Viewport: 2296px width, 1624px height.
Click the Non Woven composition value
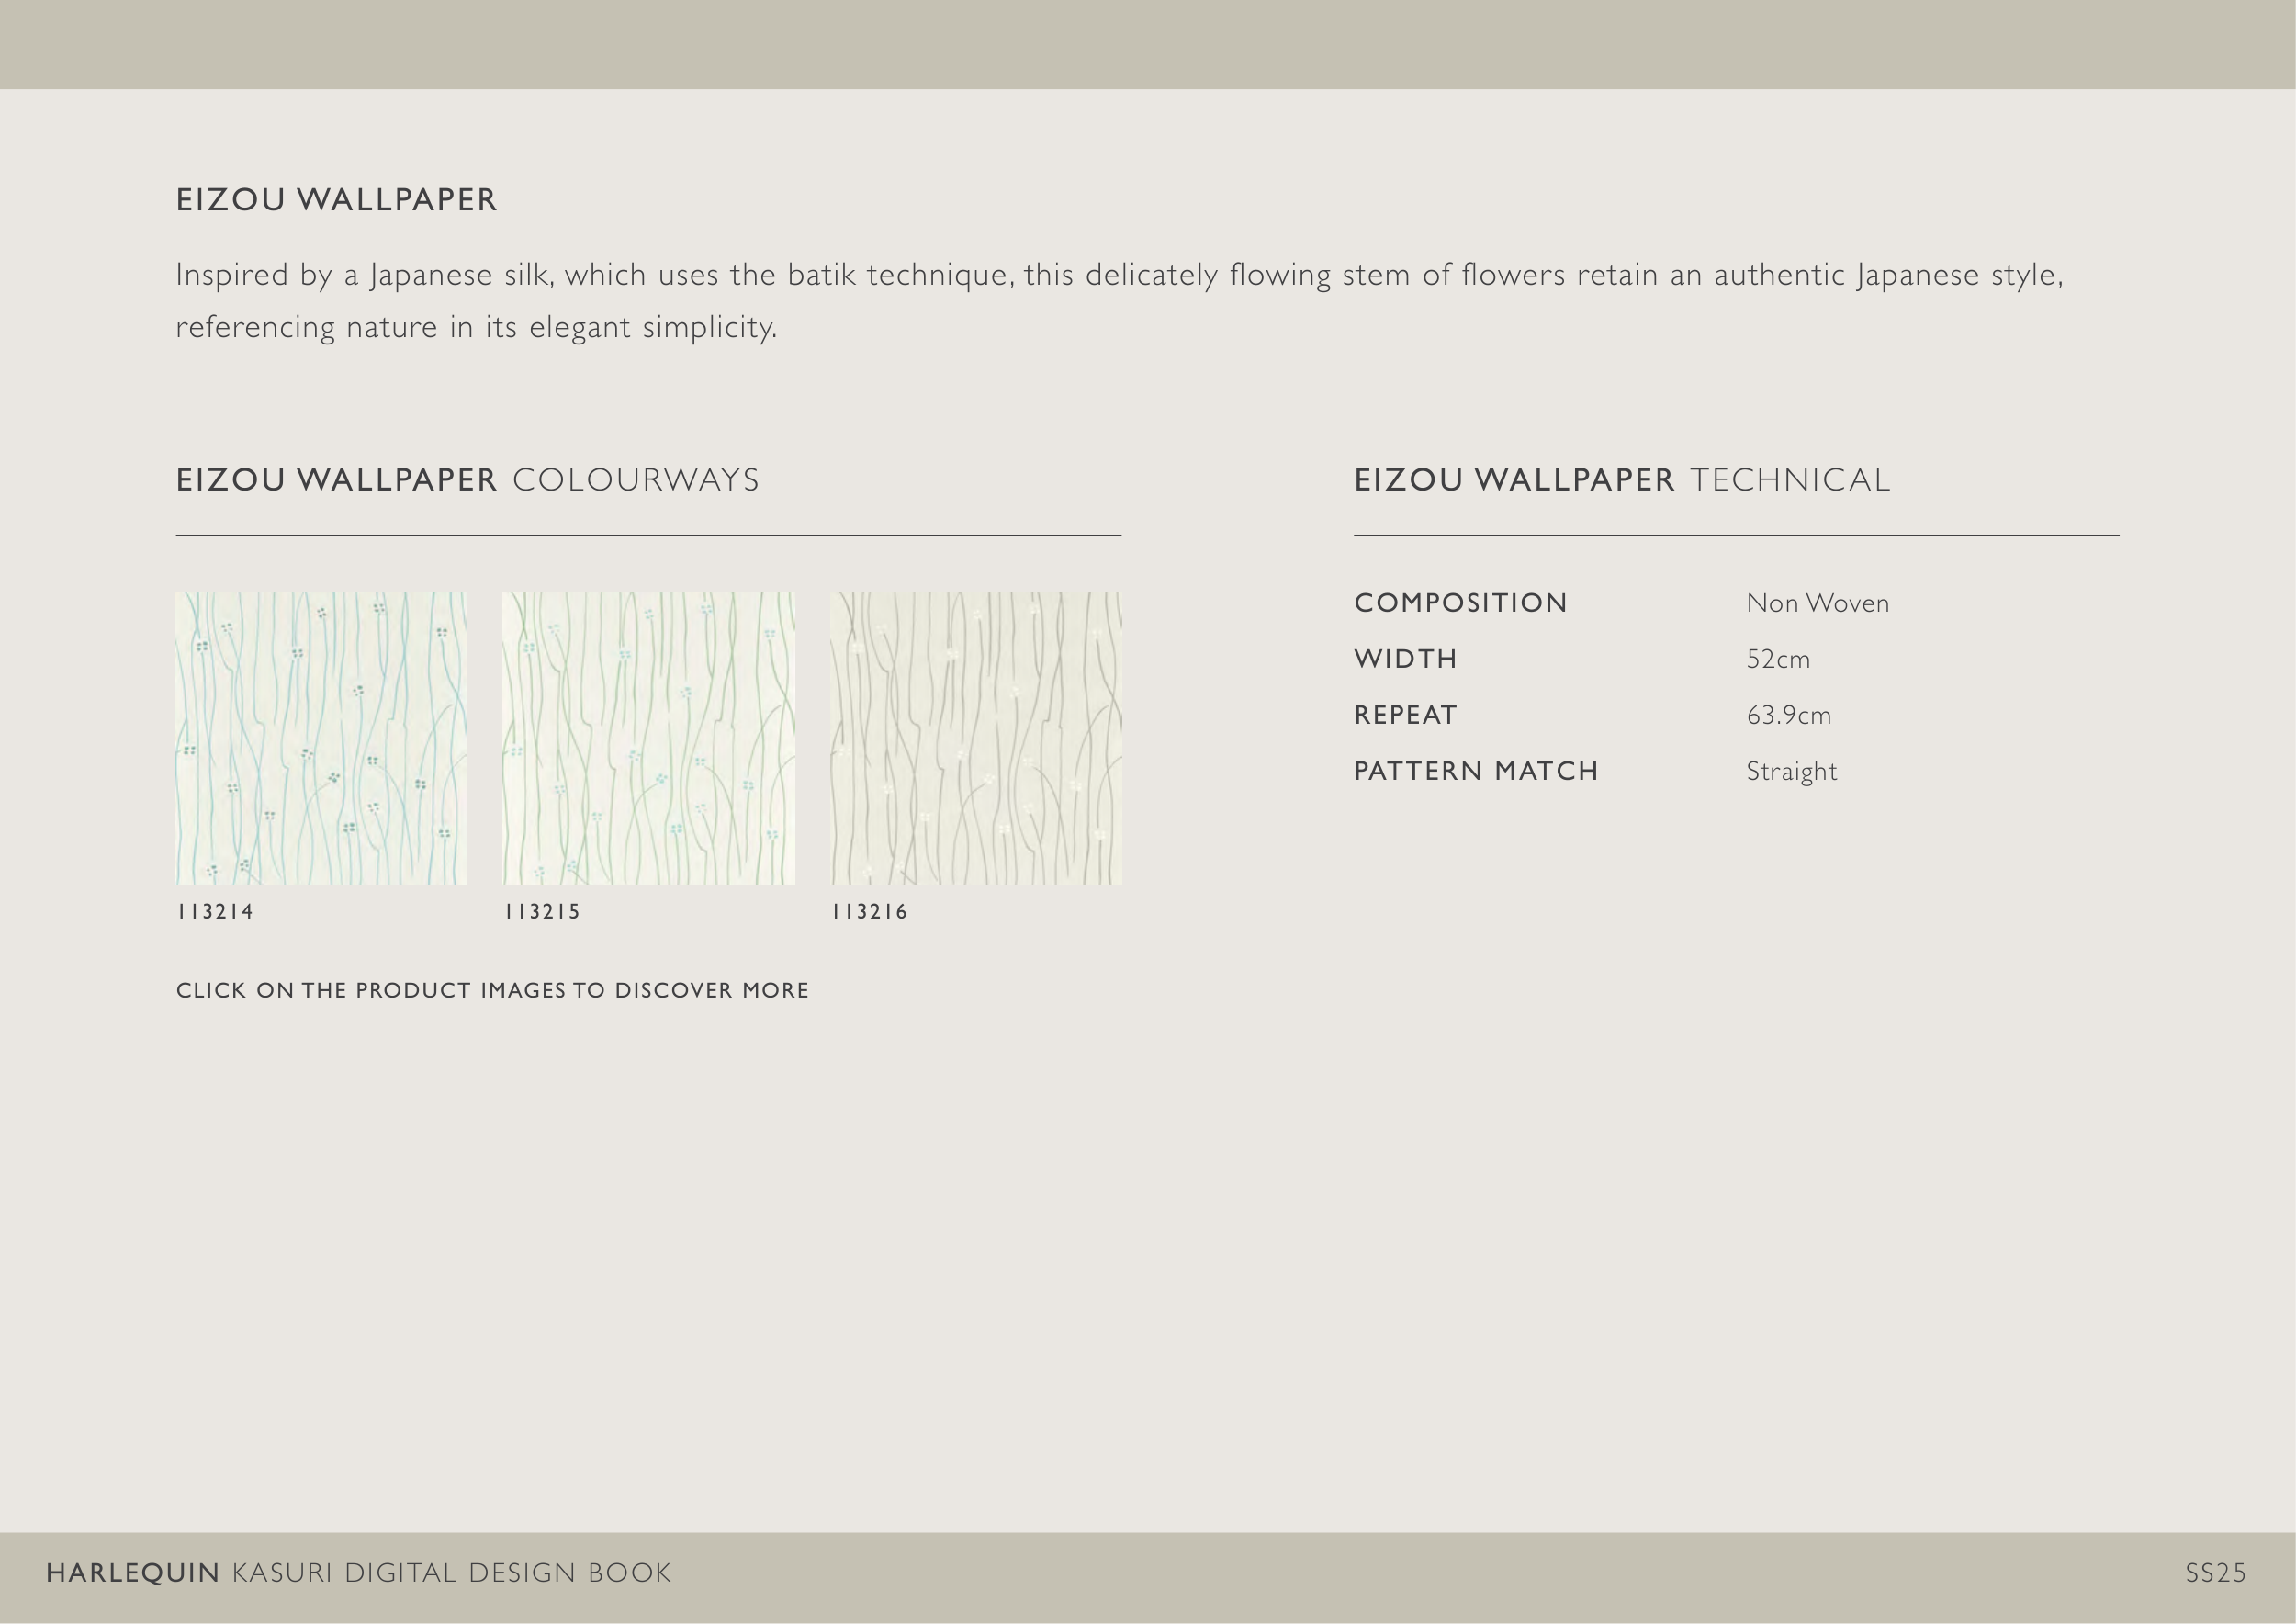point(1817,603)
